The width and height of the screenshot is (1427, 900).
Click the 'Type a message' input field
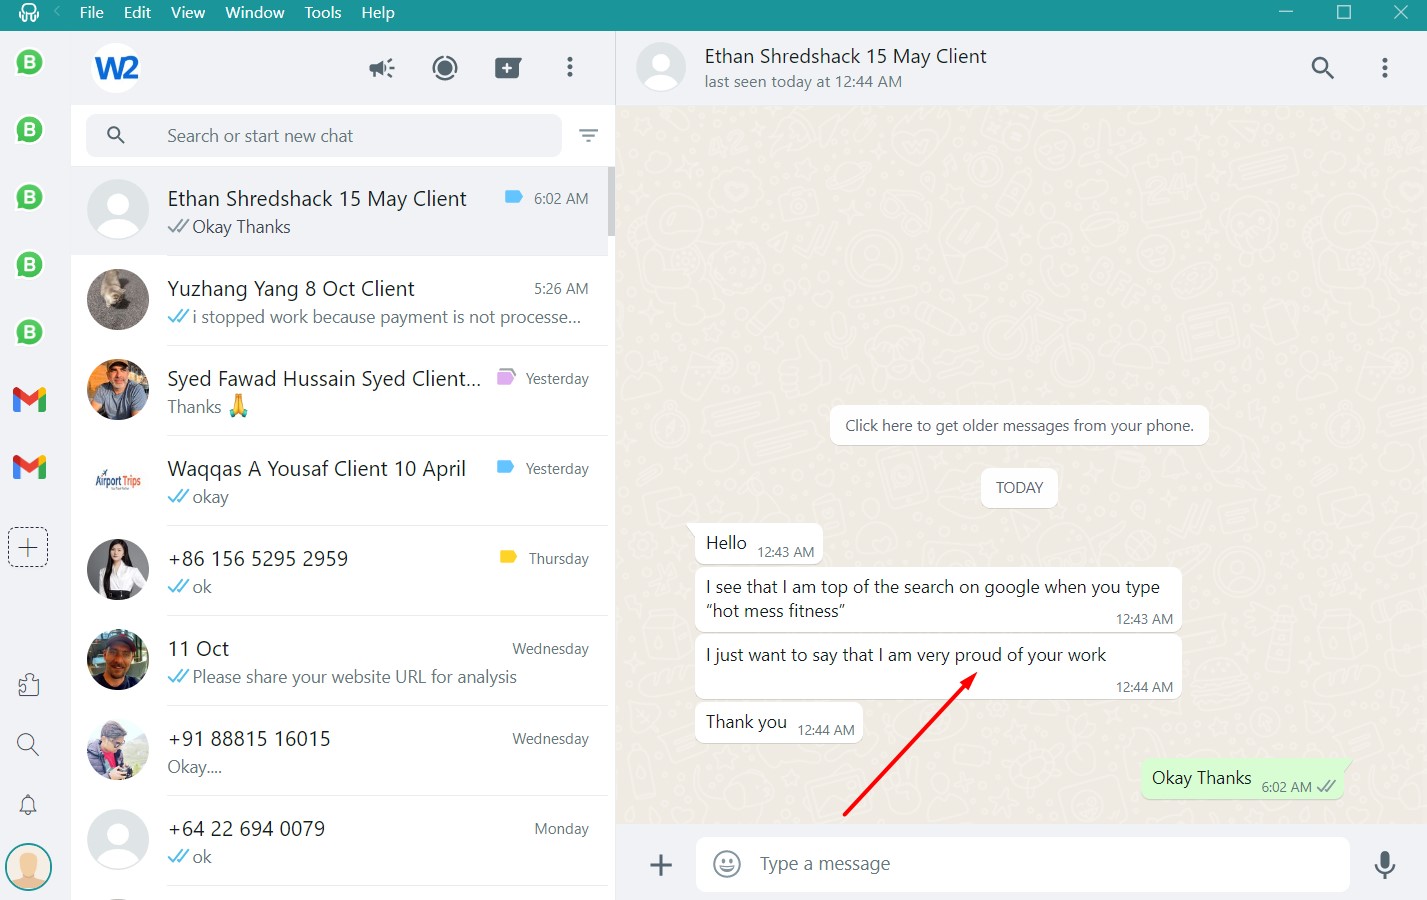[1040, 864]
